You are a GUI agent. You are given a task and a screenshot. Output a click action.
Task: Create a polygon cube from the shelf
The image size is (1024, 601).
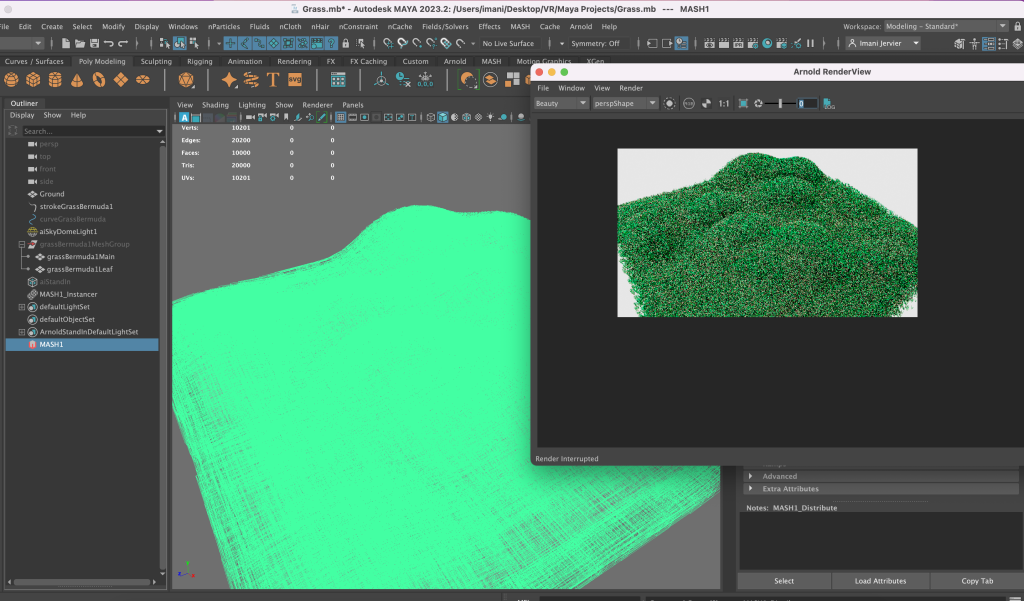[x=33, y=80]
